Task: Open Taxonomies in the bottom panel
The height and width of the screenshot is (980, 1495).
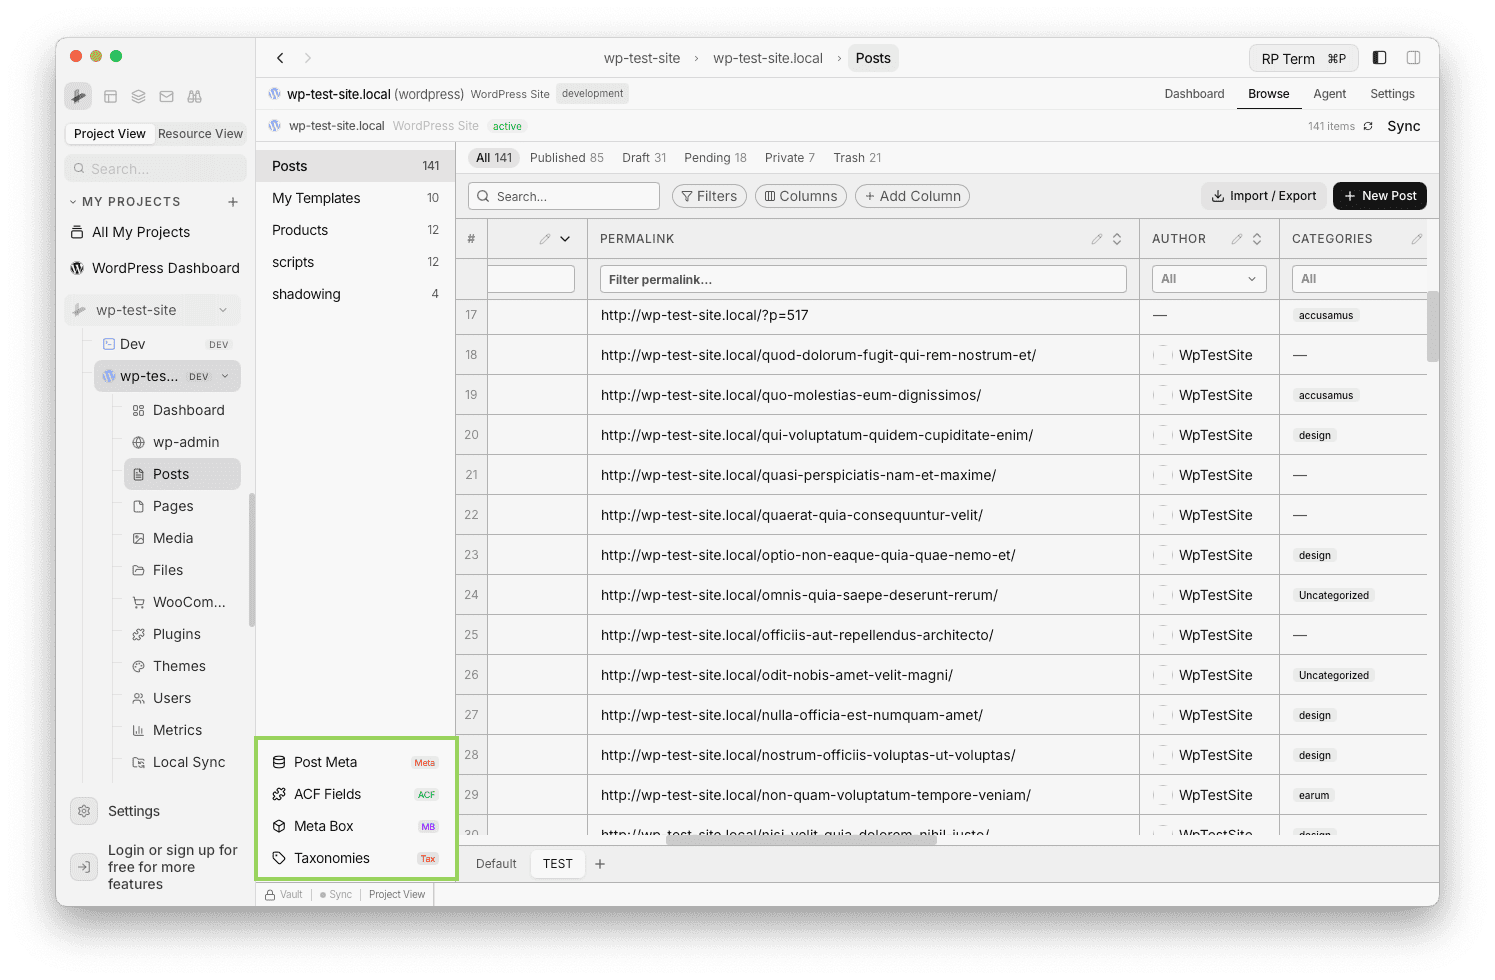Action: (356, 858)
